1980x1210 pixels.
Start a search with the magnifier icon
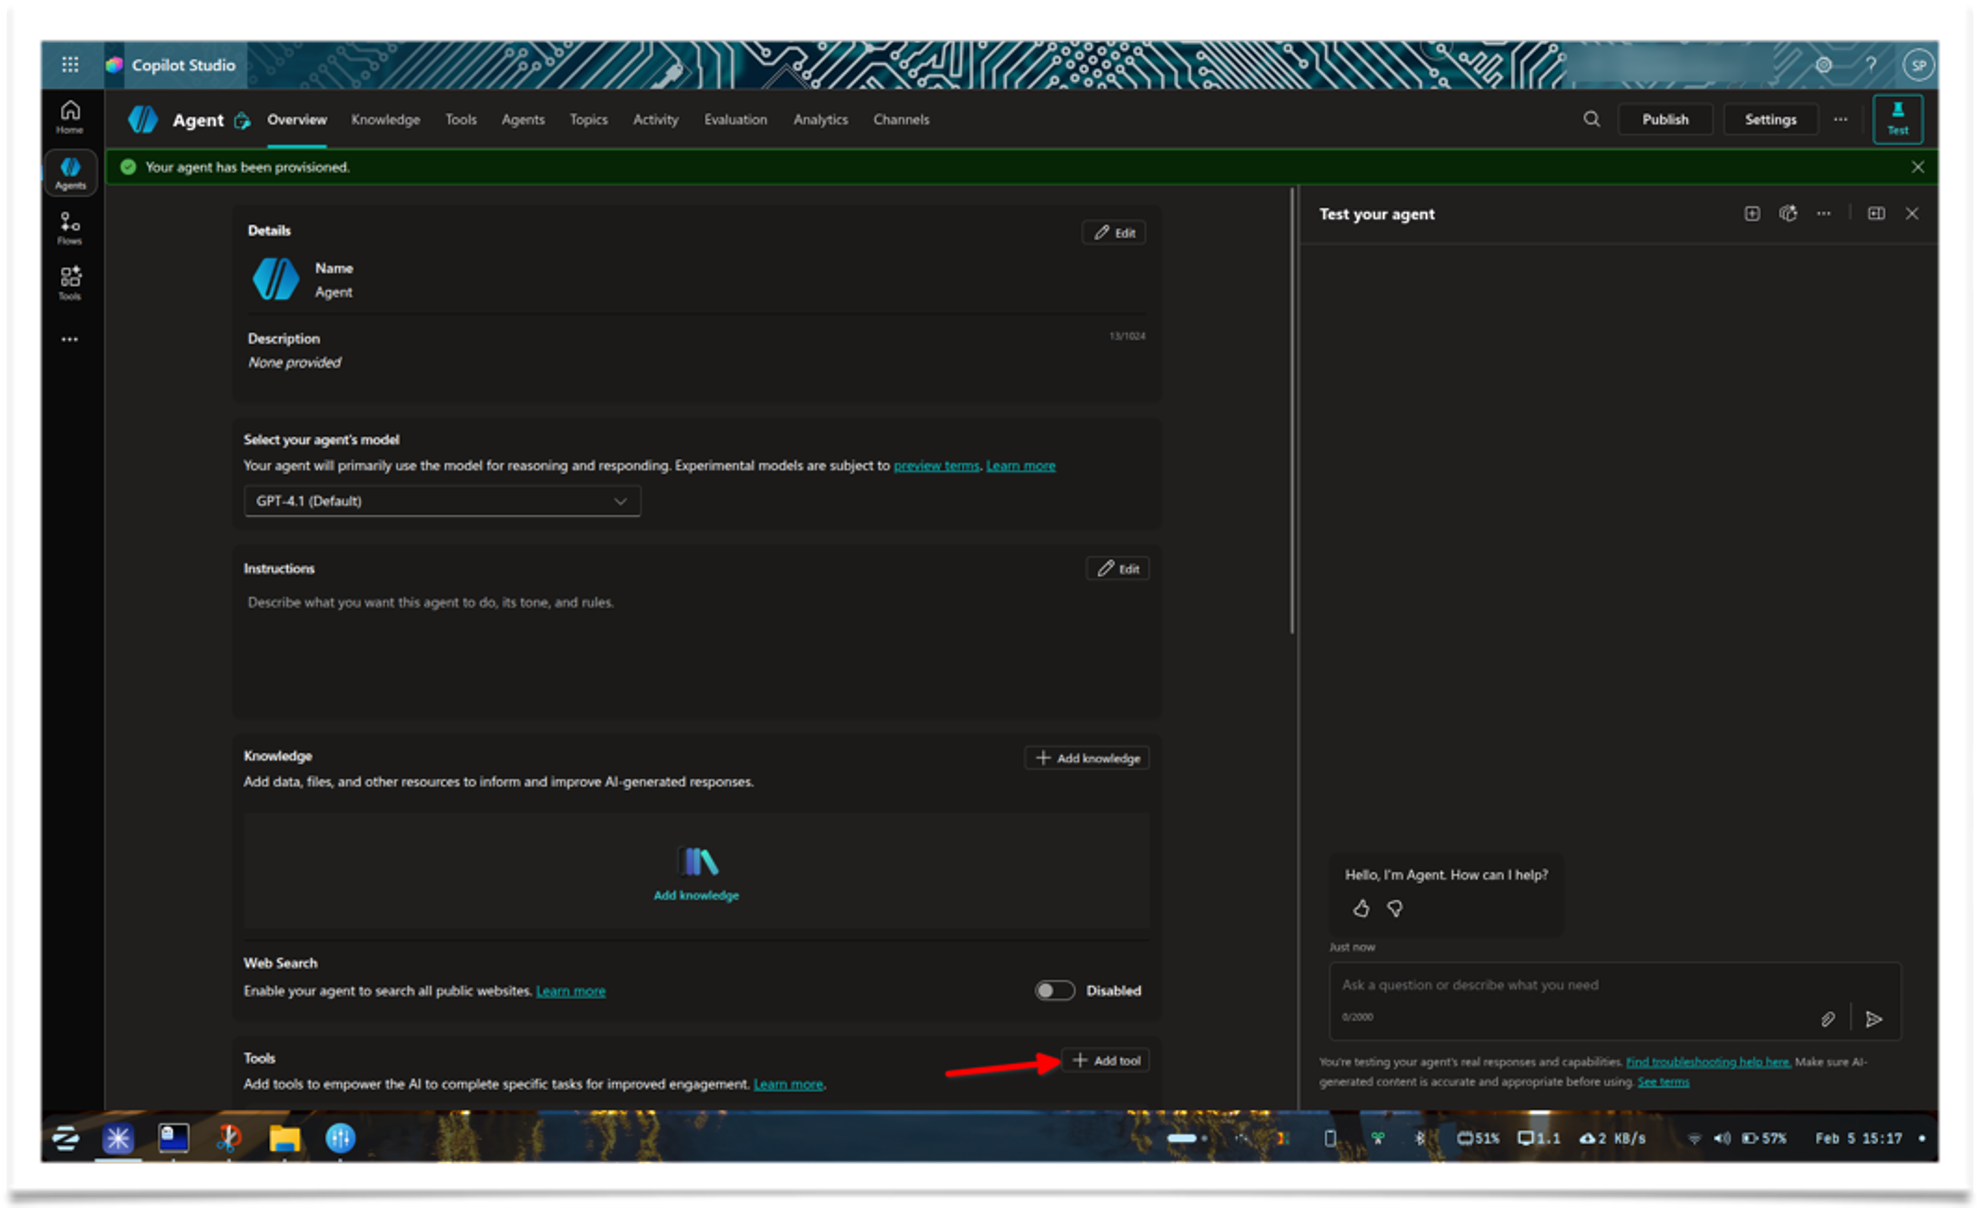pos(1591,119)
